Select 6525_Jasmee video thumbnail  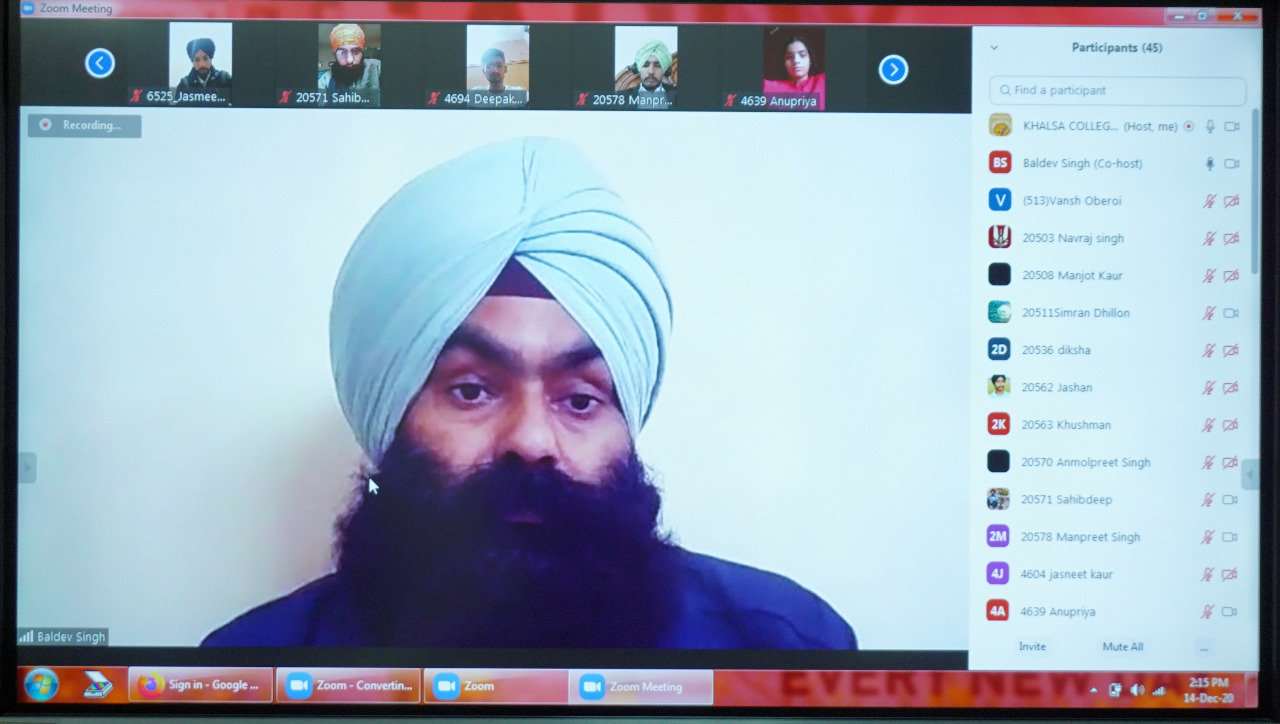(200, 64)
